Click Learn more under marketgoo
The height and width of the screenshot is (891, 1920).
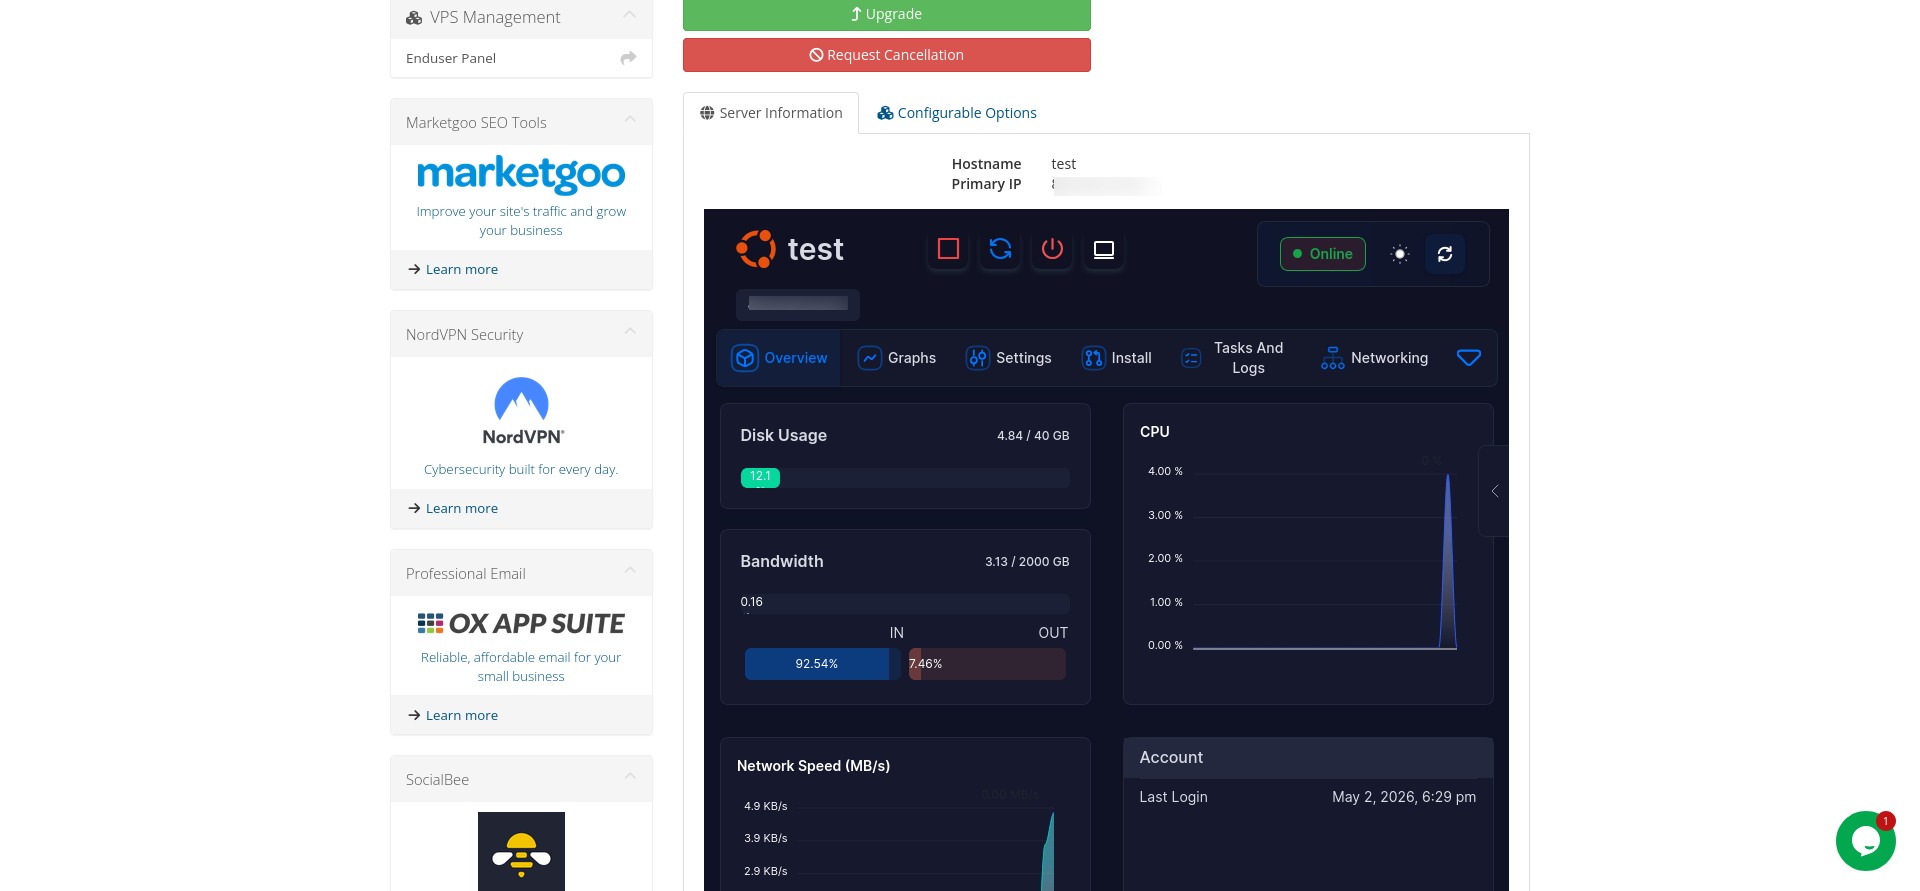[x=462, y=269]
